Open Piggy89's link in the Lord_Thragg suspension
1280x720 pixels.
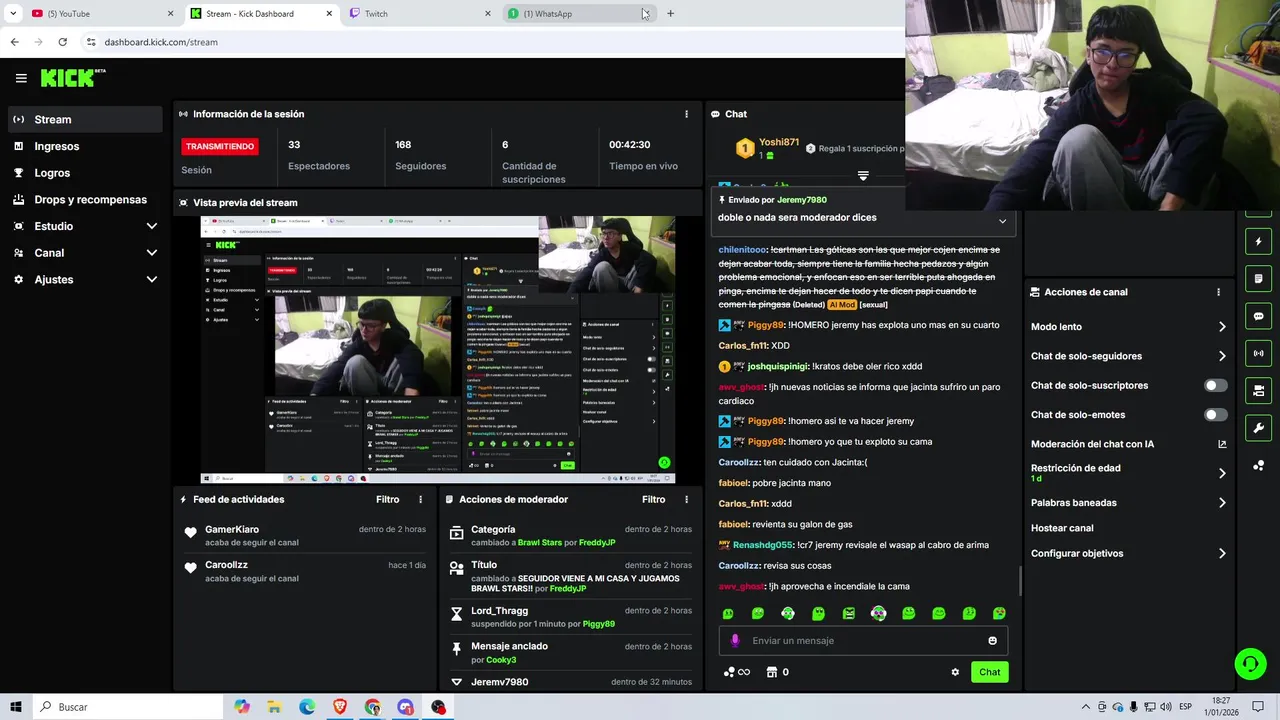pyautogui.click(x=599, y=624)
